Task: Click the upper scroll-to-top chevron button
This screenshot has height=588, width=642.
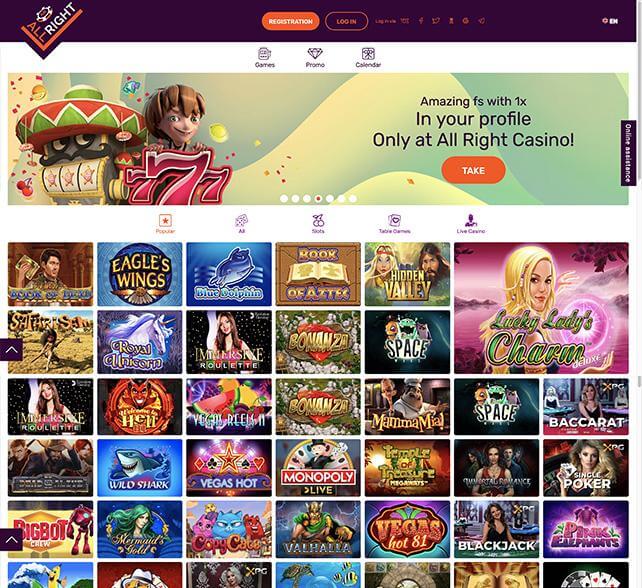Action: 11,350
